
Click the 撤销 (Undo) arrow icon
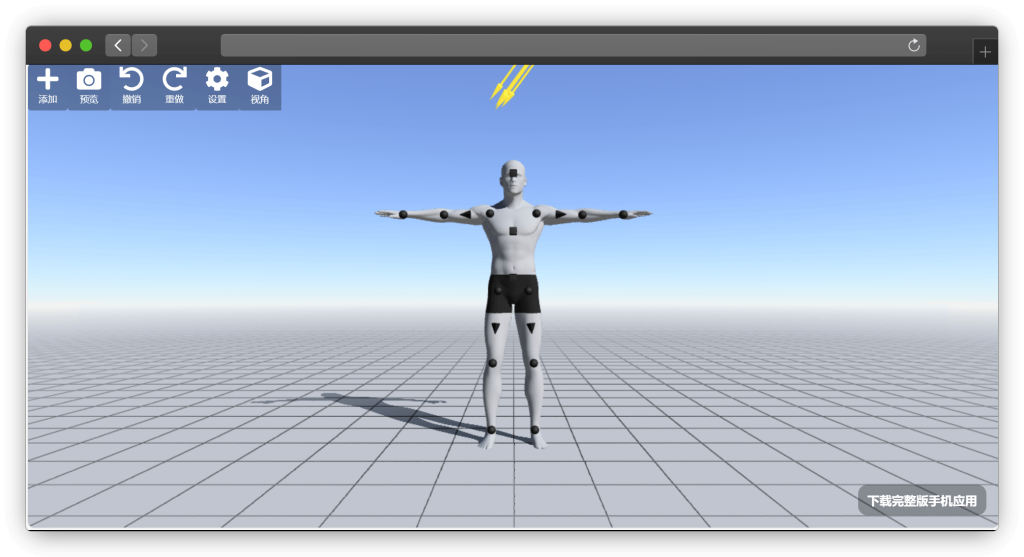click(131, 80)
